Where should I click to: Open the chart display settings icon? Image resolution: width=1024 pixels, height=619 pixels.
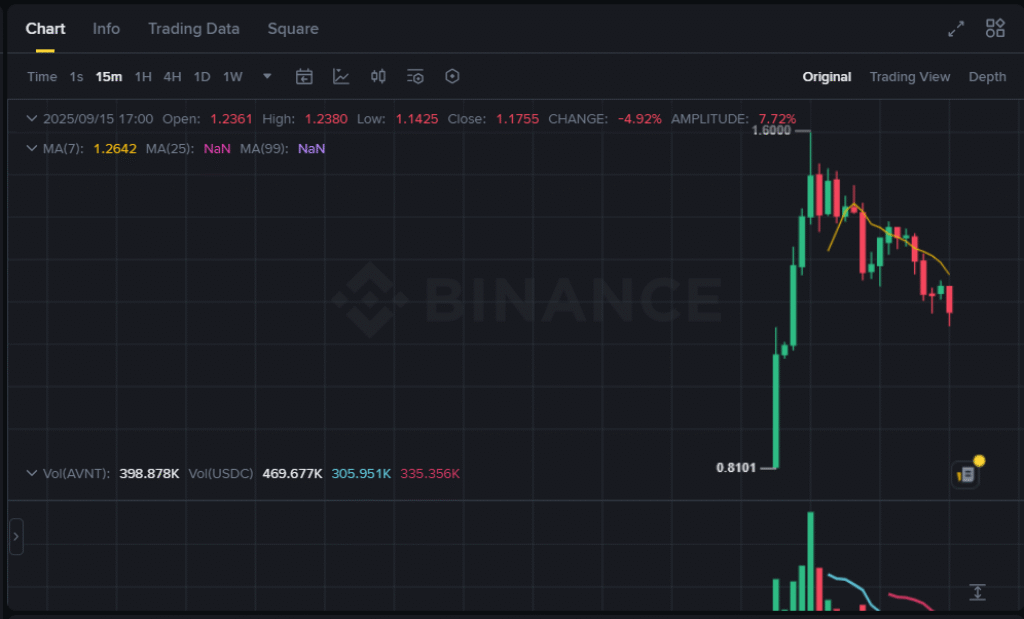pos(415,77)
